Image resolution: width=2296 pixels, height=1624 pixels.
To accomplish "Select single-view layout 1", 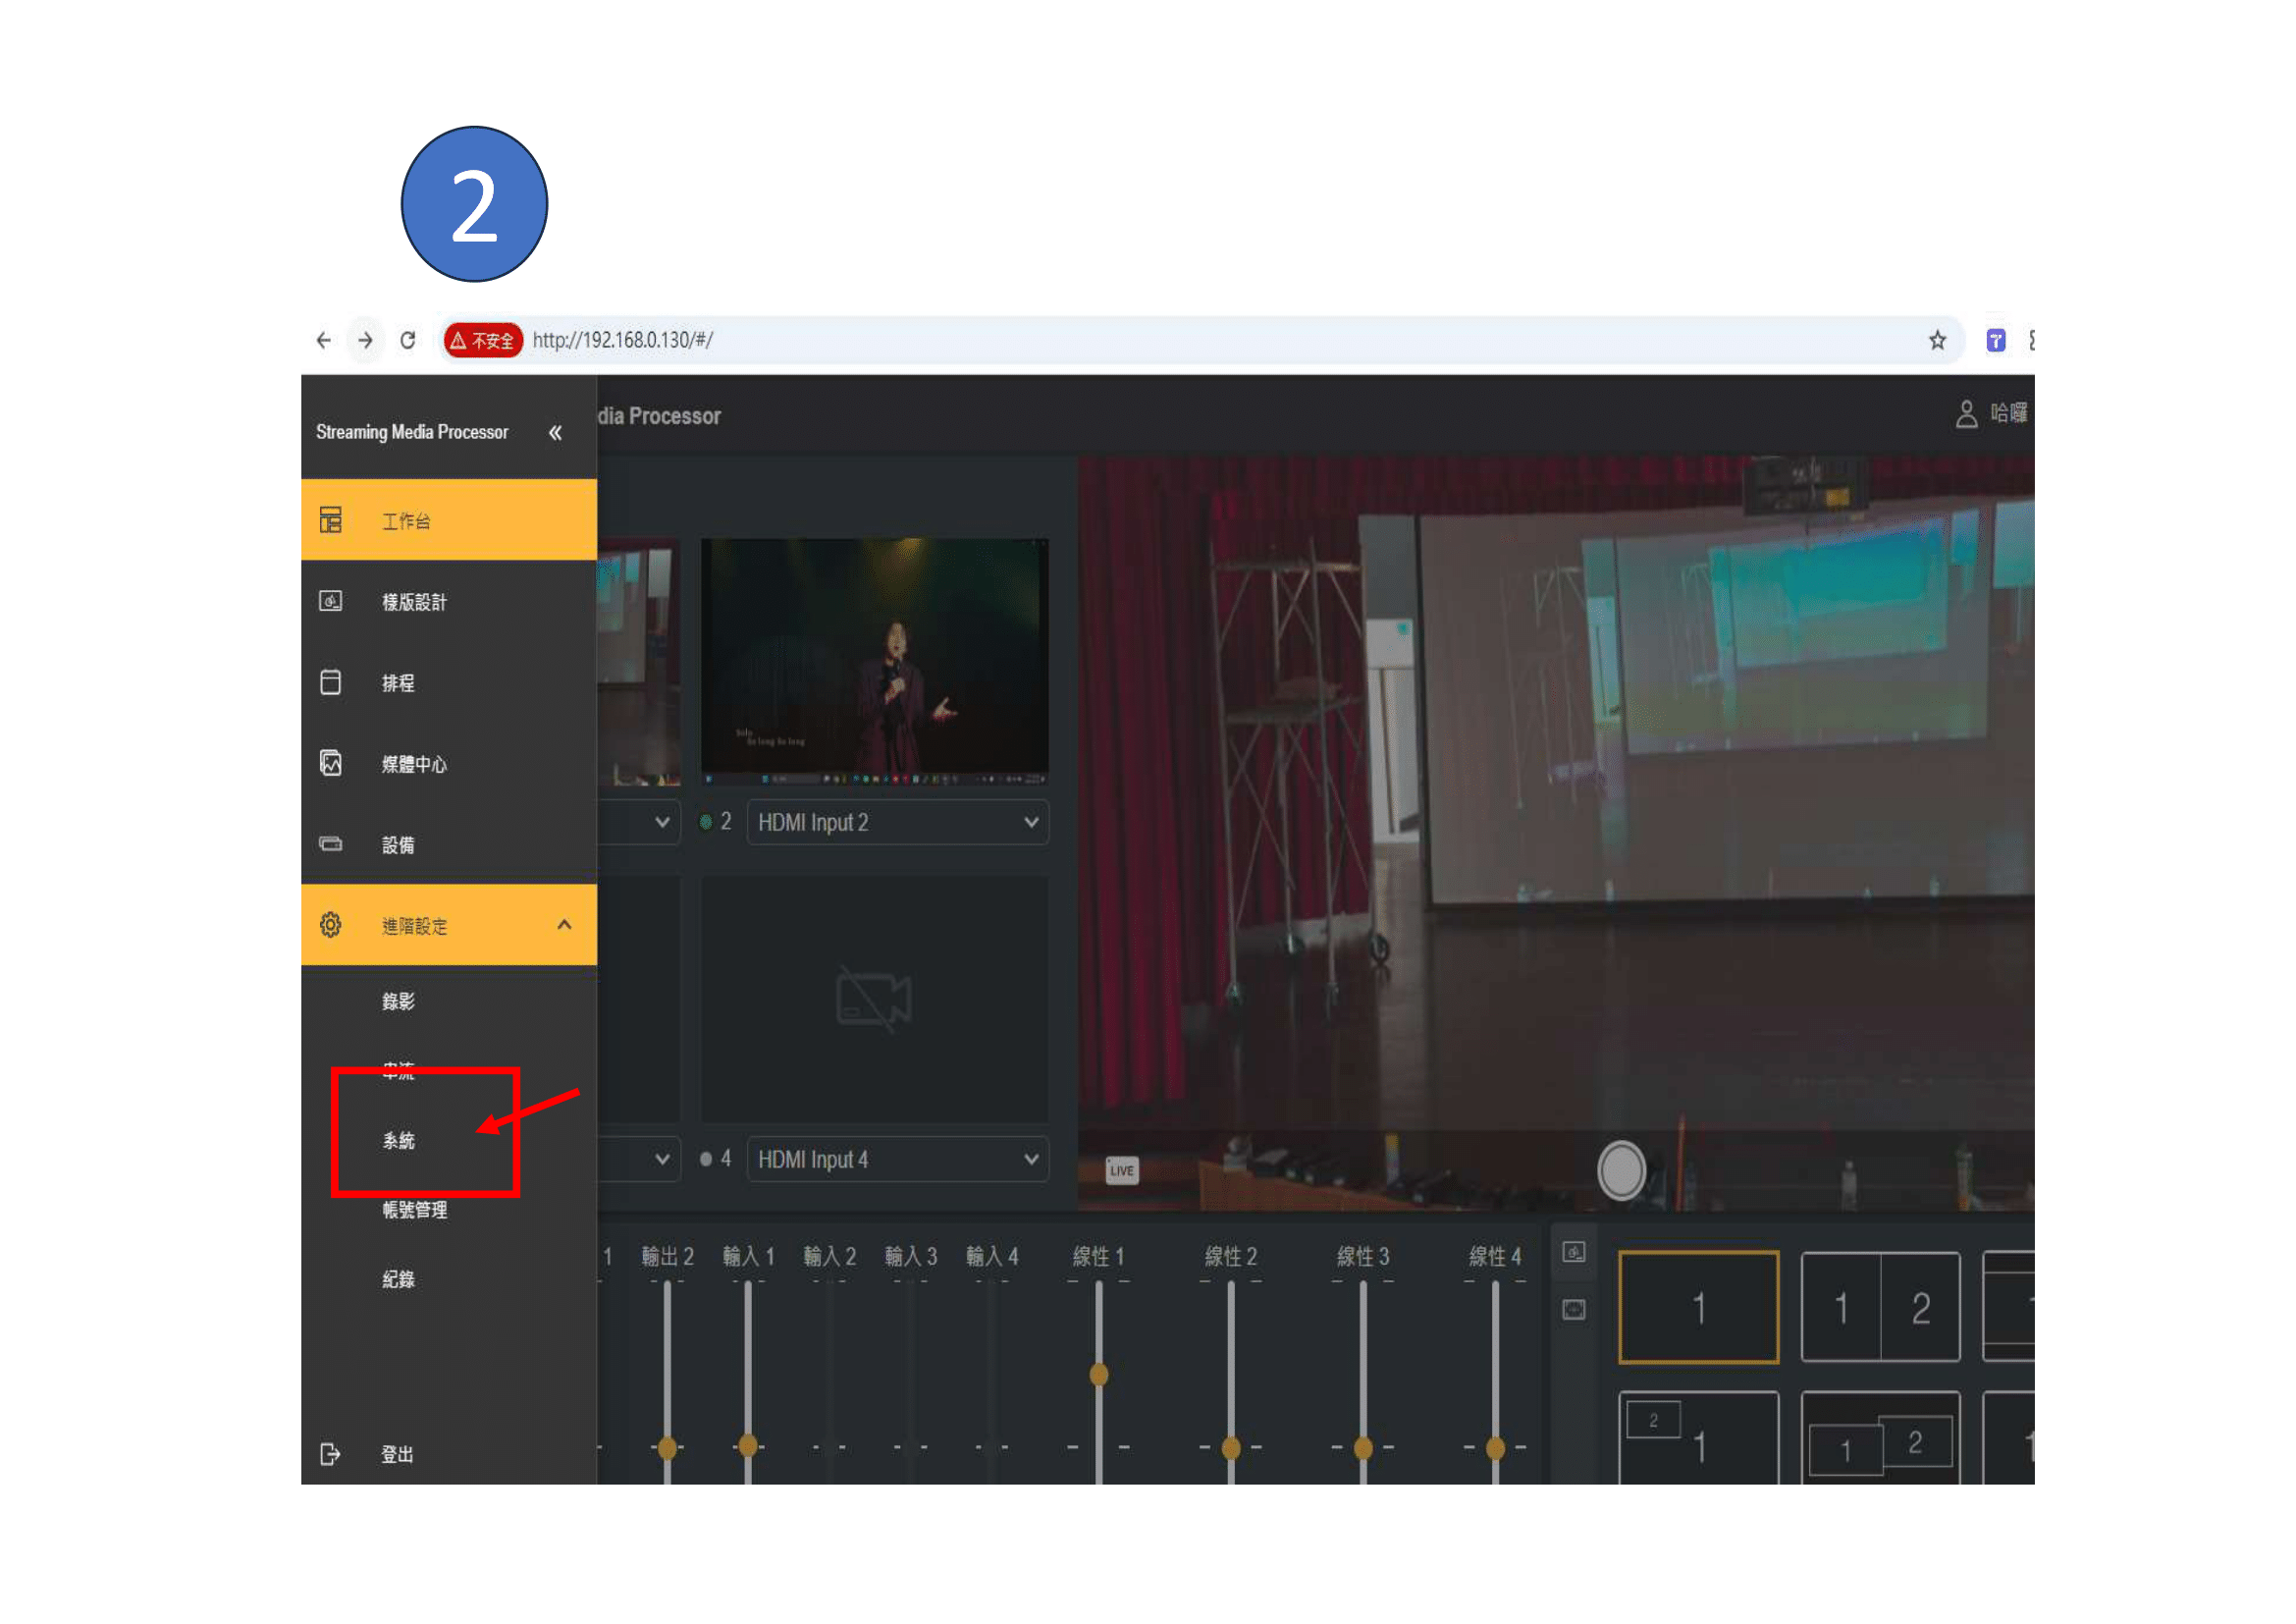I will coord(1698,1307).
